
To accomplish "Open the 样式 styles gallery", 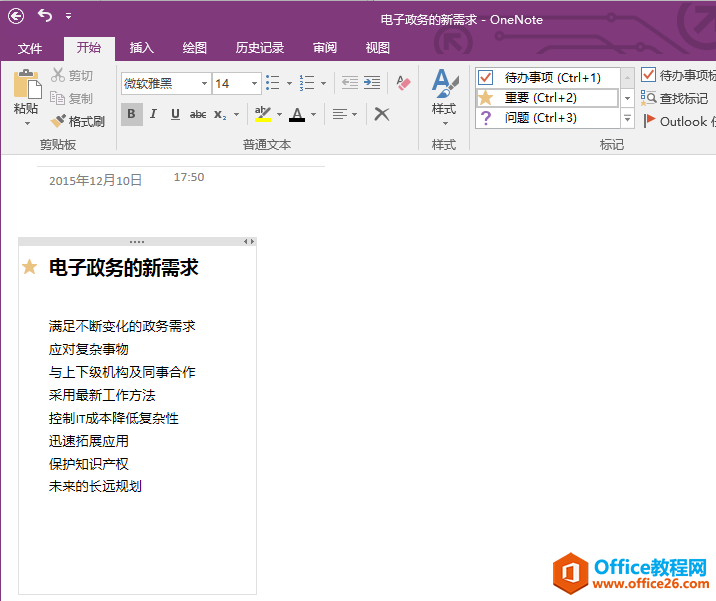I will click(444, 98).
